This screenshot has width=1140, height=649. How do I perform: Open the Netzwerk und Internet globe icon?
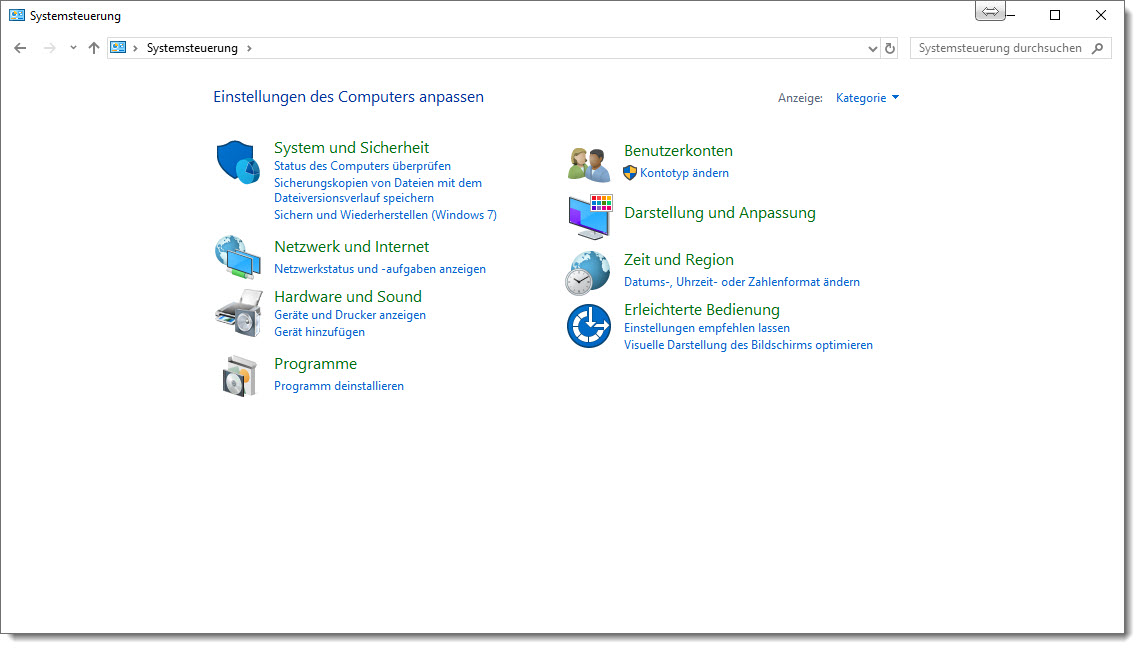pos(238,256)
